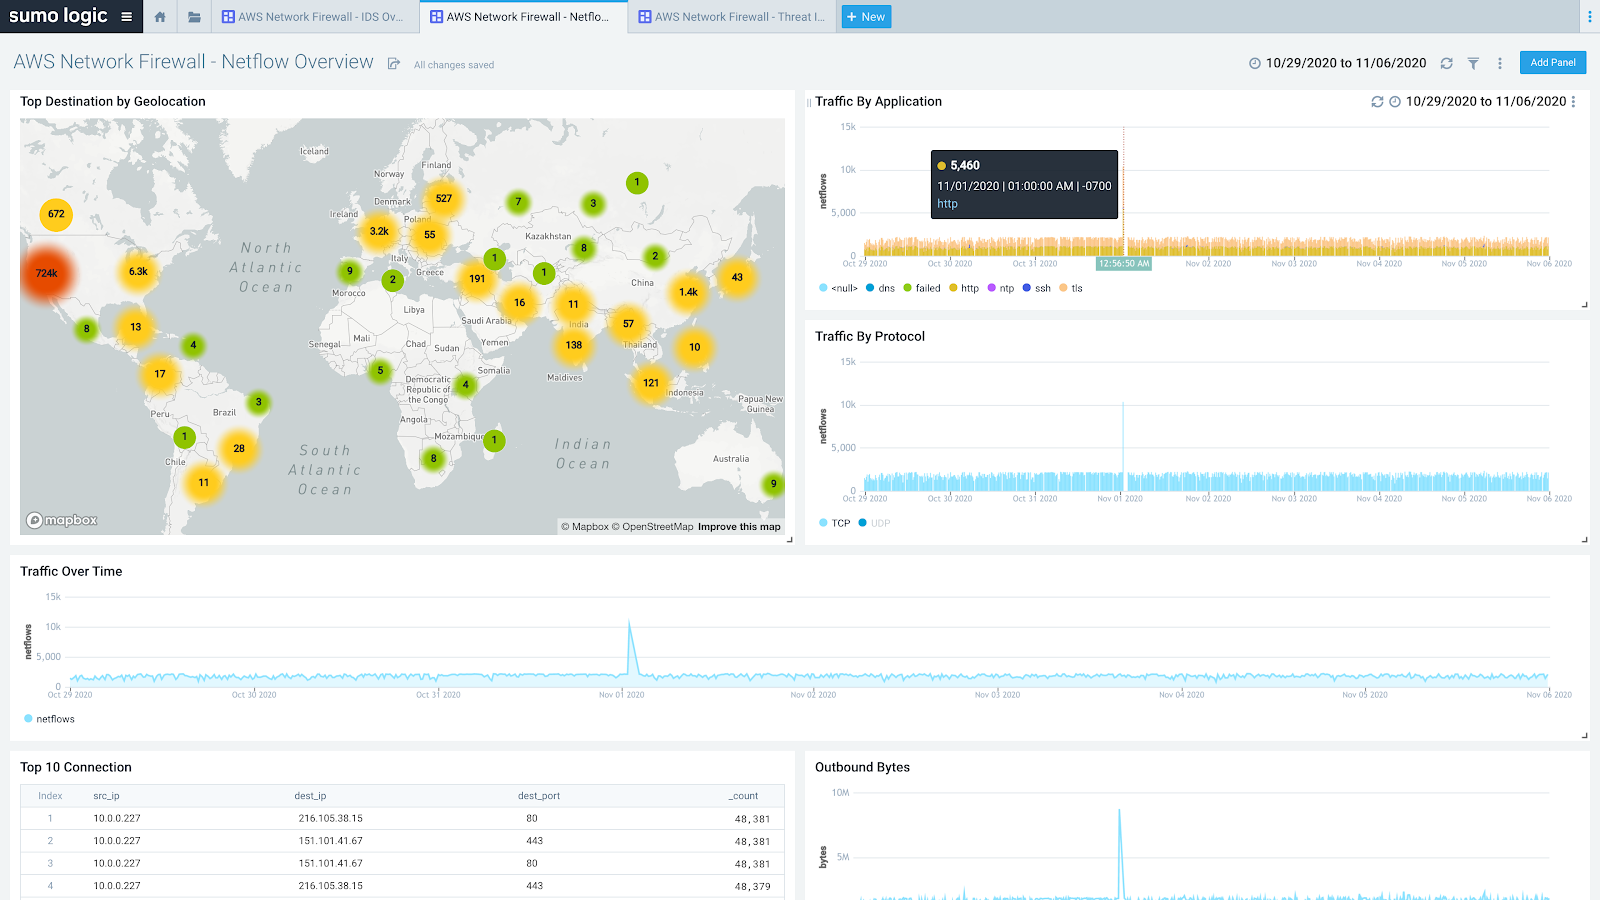Switch to AWS Network Firewall - Threat Intel tab
This screenshot has height=900, width=1600.
pos(732,17)
